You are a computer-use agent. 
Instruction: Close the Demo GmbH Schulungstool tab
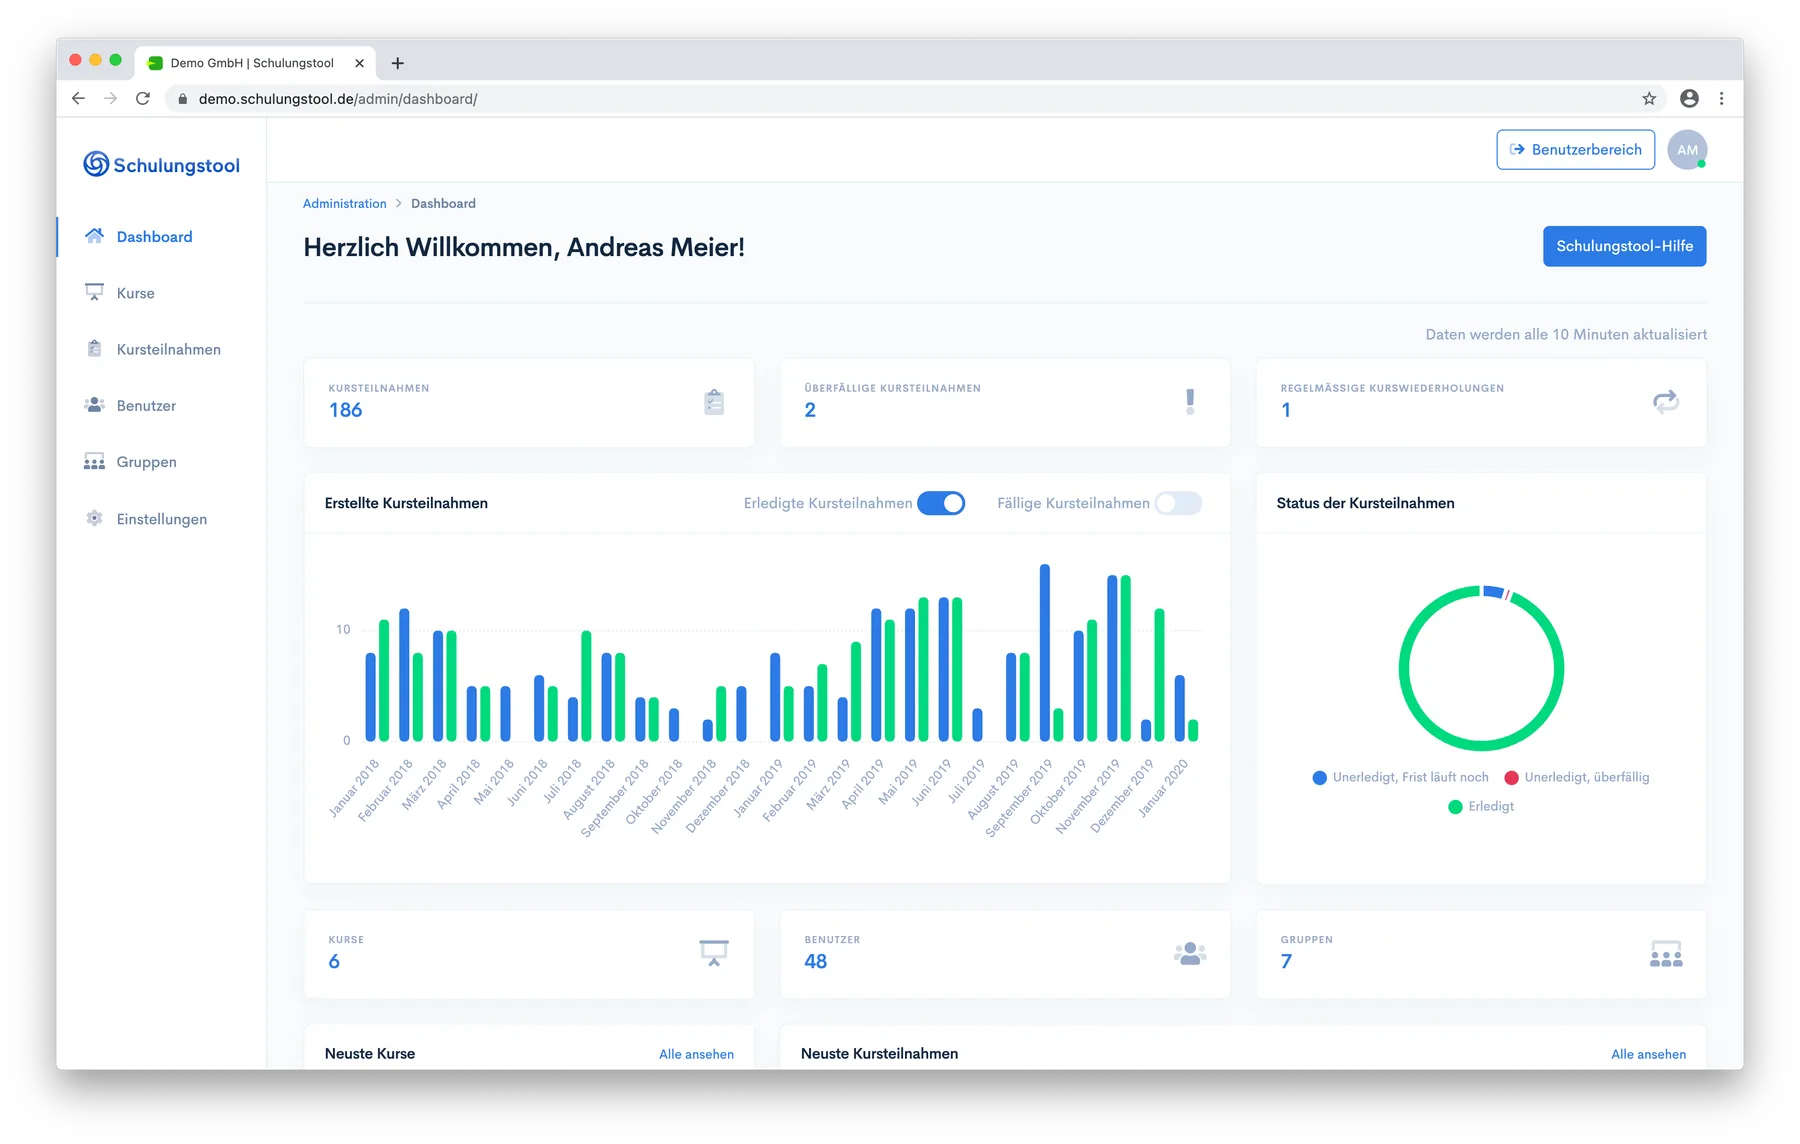(359, 63)
